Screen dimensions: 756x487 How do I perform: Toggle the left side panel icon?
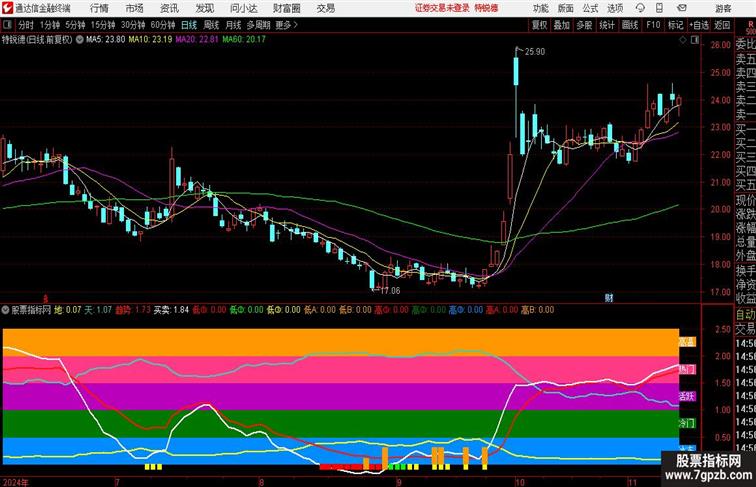tap(7, 25)
